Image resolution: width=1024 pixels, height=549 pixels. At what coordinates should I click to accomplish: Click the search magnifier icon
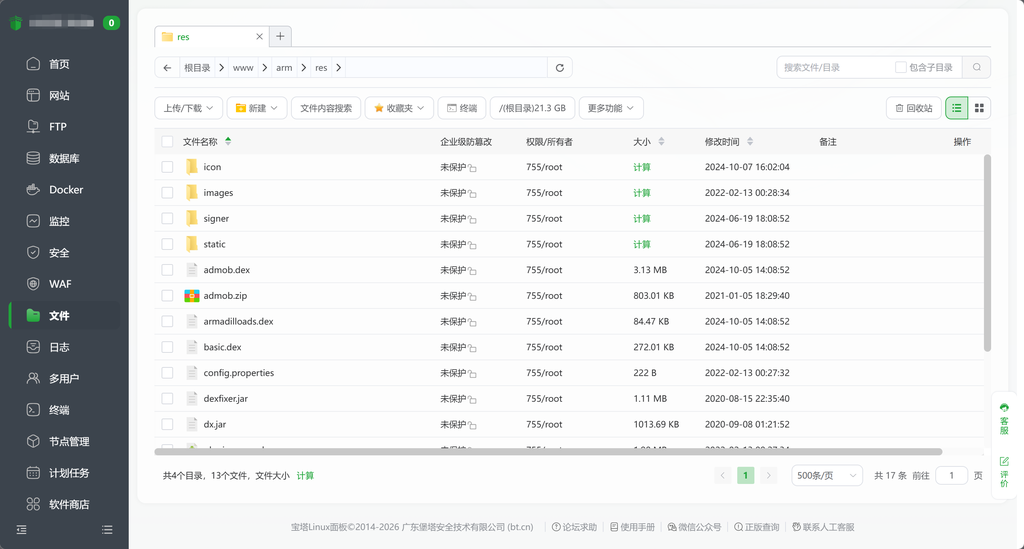(976, 67)
